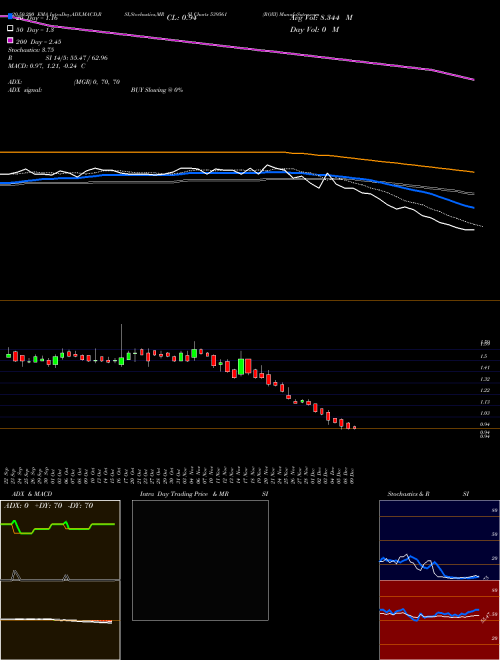Image resolution: width=500 pixels, height=660 pixels.
Task: Click the 'Intra Day Trading Price & MR' title
Action: 184,494
